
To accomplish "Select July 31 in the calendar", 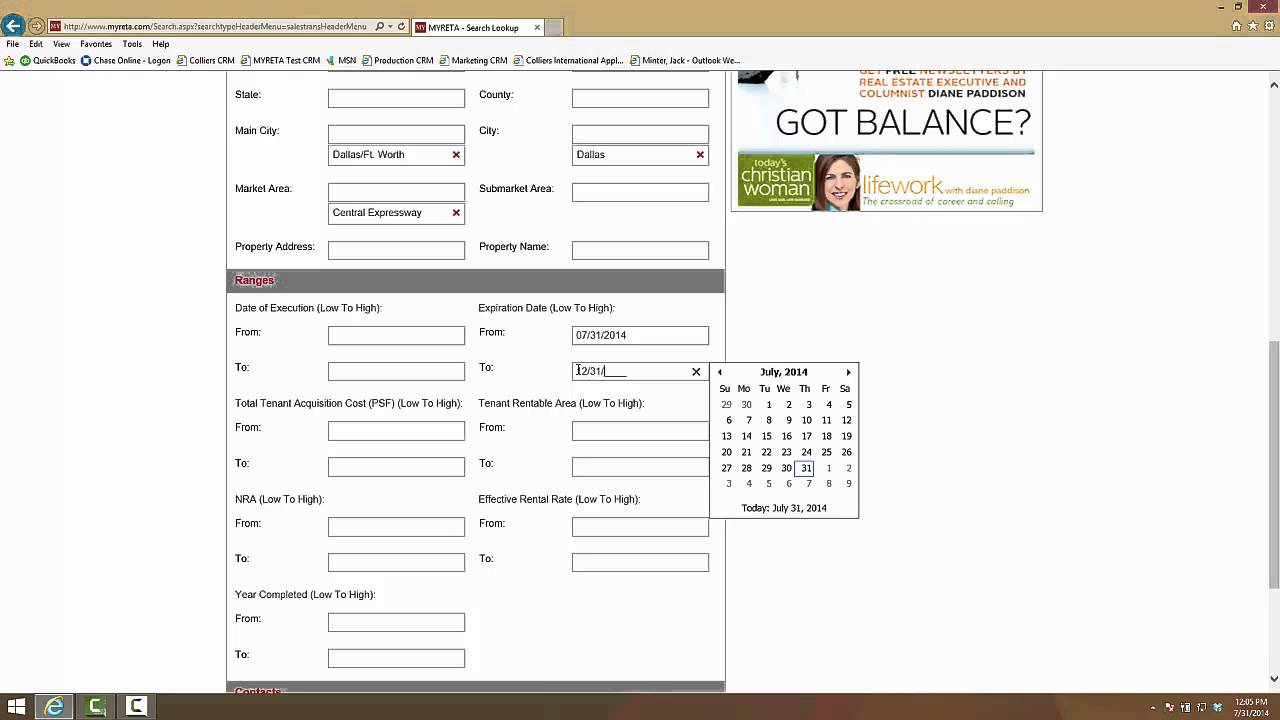I will [805, 468].
